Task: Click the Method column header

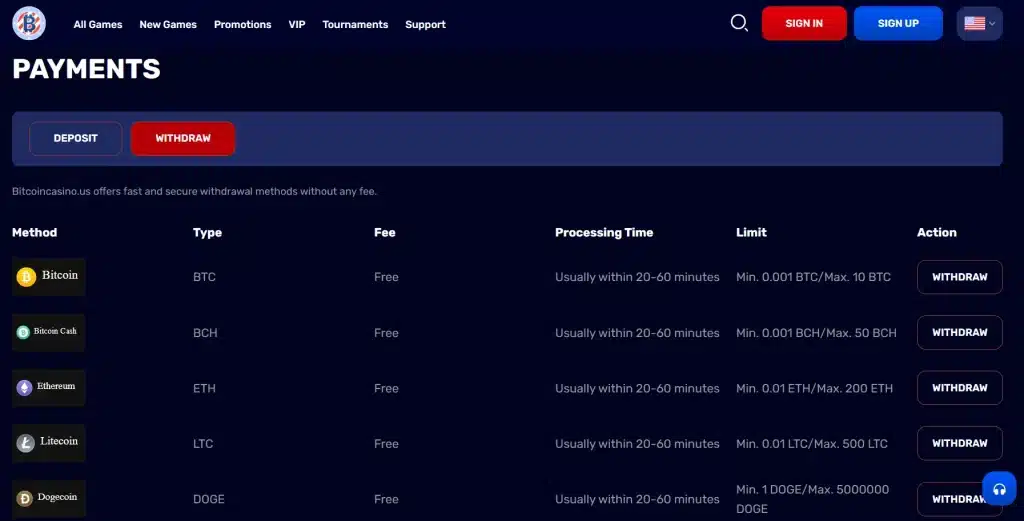Action: coord(35,232)
